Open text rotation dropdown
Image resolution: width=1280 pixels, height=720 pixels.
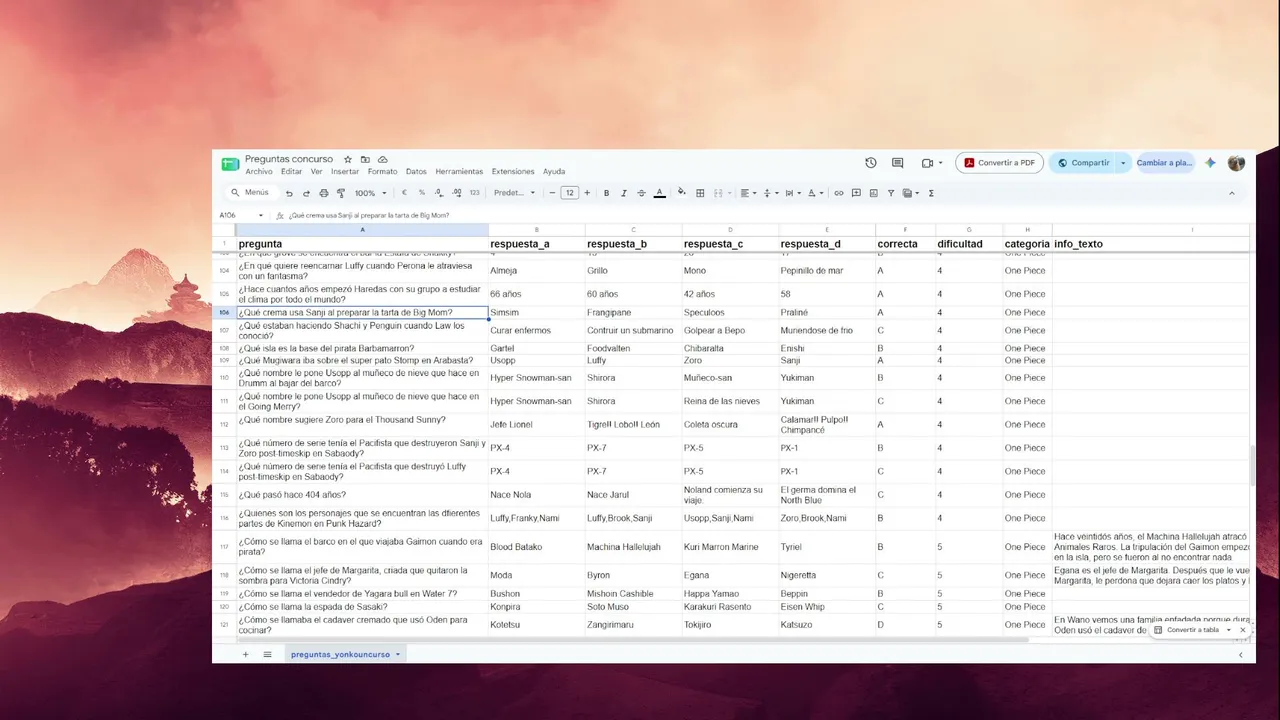pyautogui.click(x=816, y=193)
